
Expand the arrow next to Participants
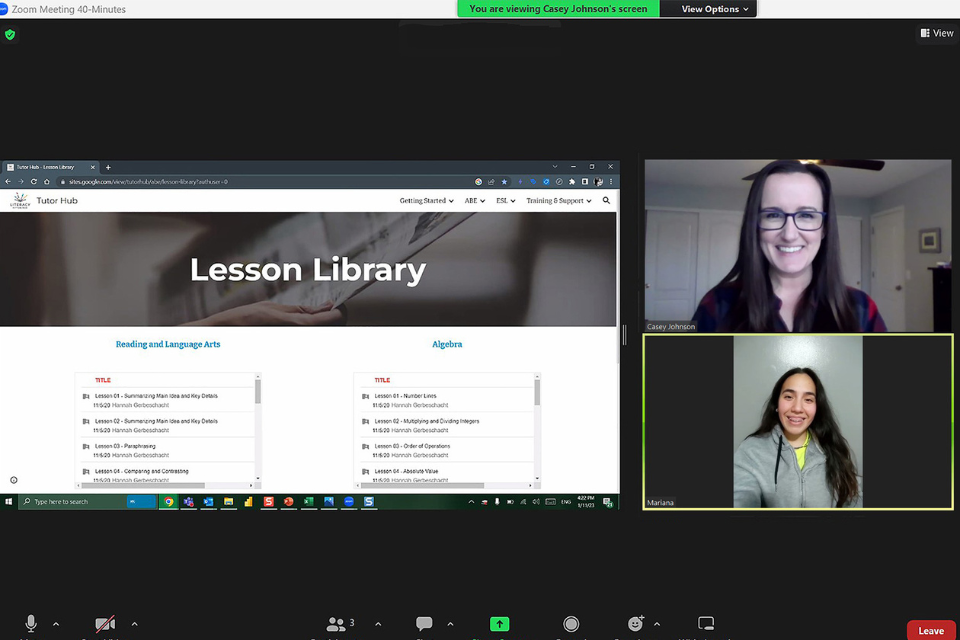tap(378, 624)
